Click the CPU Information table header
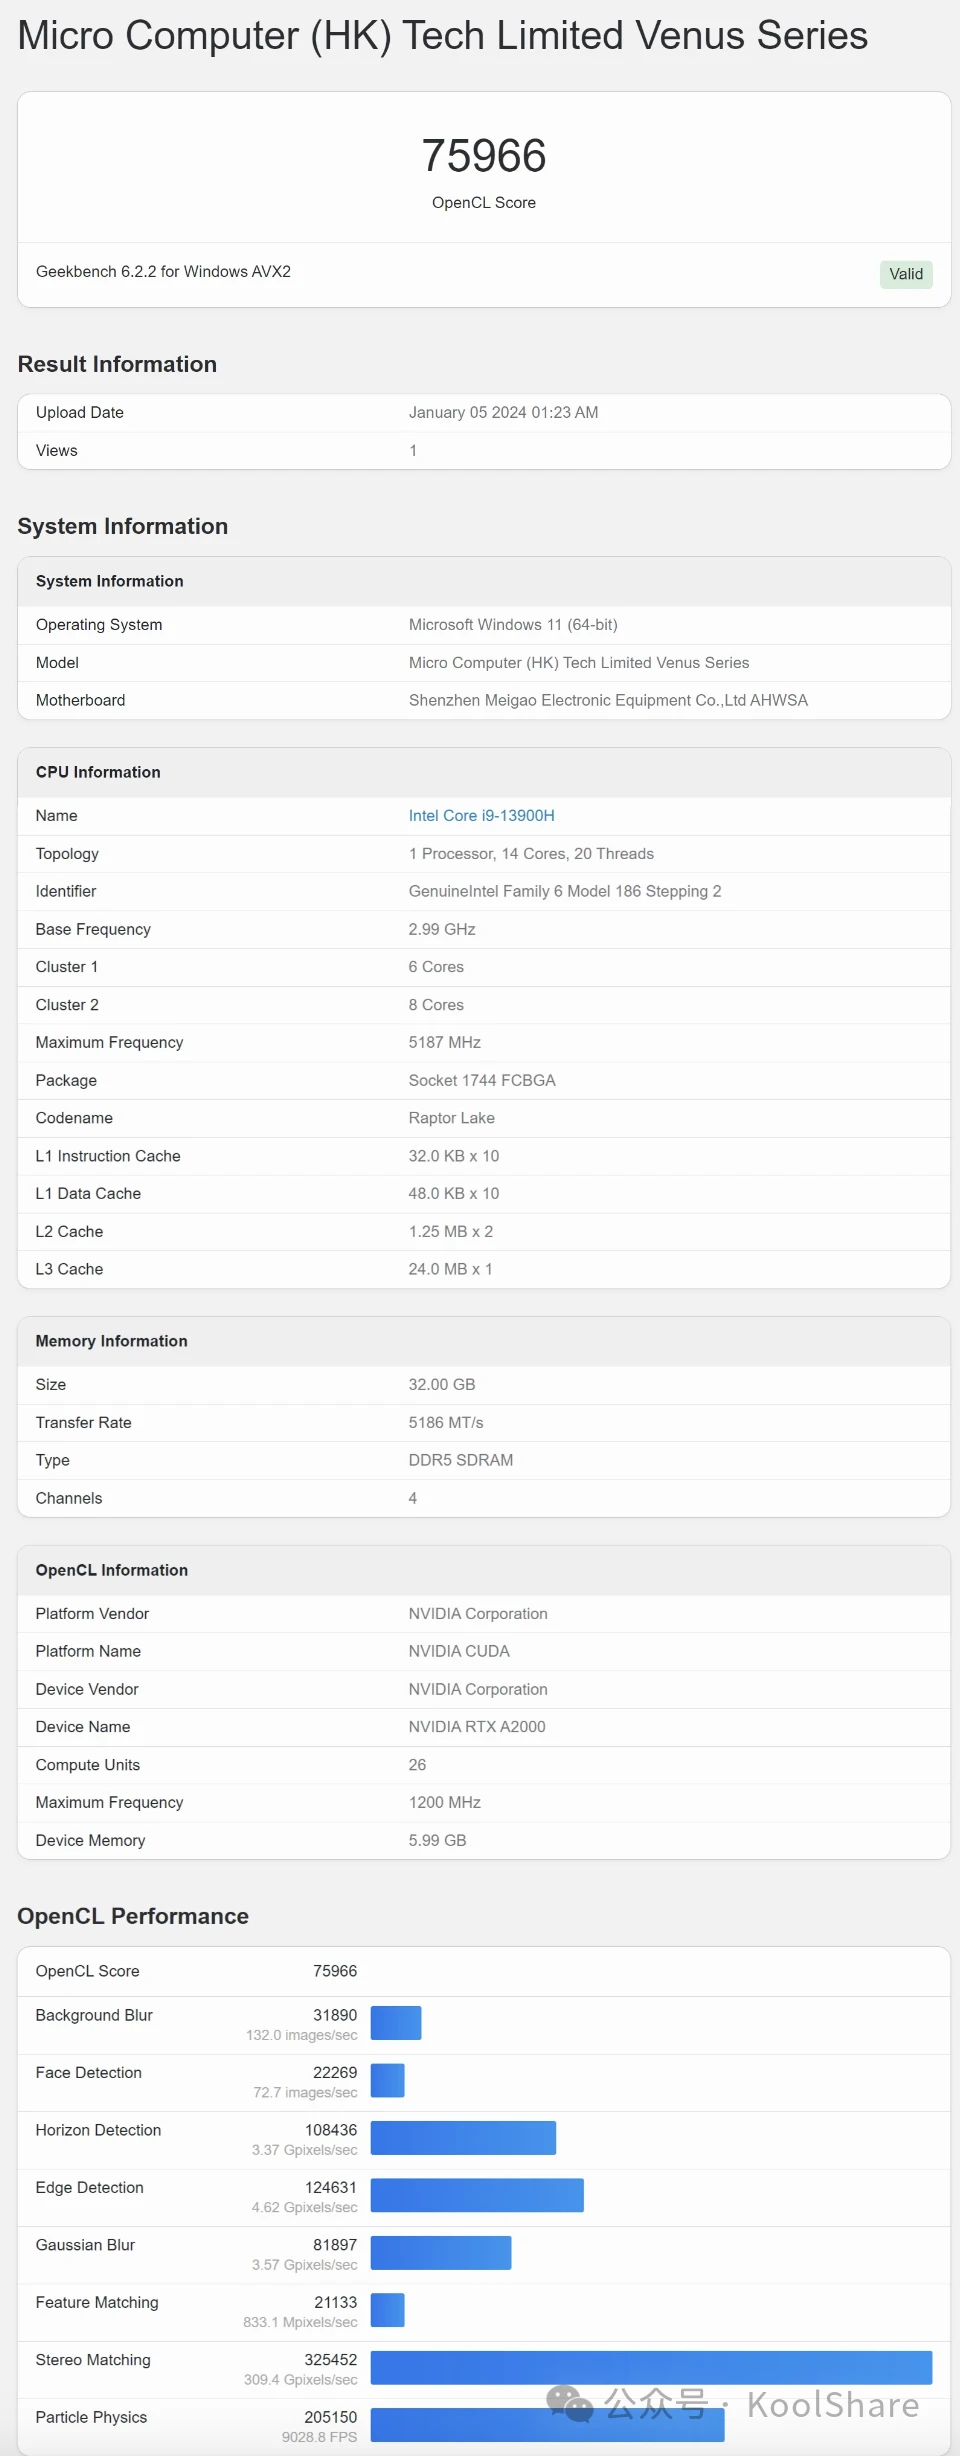The image size is (960, 2456). point(98,772)
